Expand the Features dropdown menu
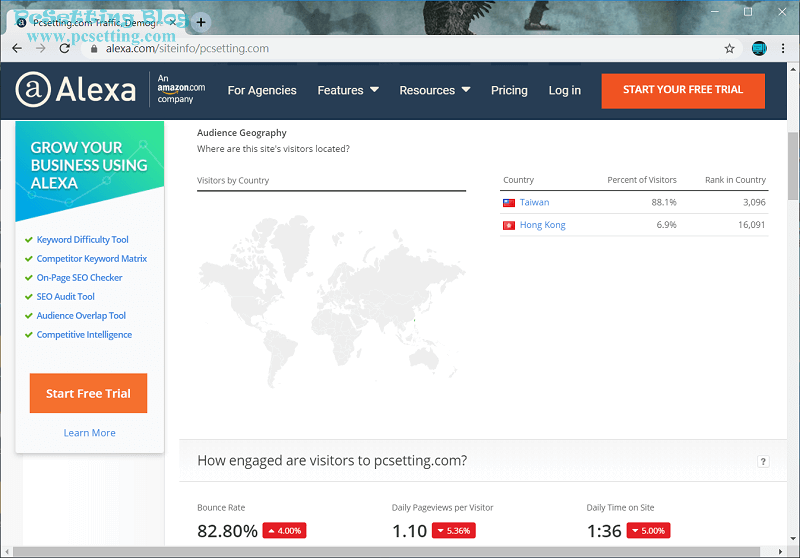Screen dimensions: 800x558 point(348,90)
